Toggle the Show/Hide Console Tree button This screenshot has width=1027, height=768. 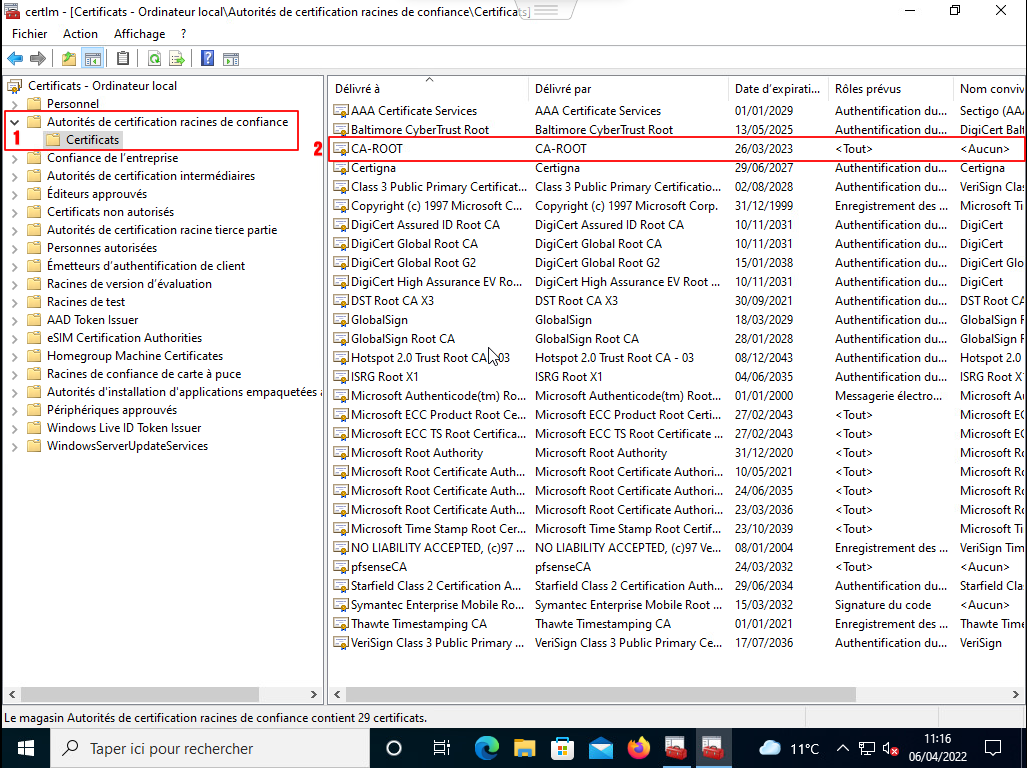[92, 58]
